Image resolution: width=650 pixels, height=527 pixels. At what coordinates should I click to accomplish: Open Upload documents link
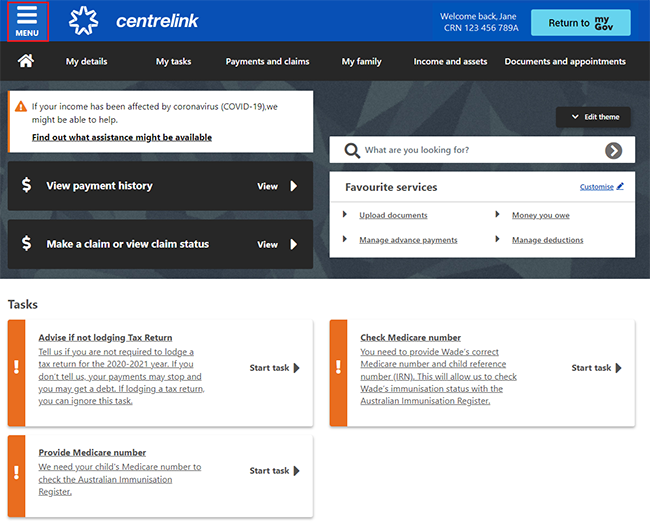pyautogui.click(x=393, y=215)
